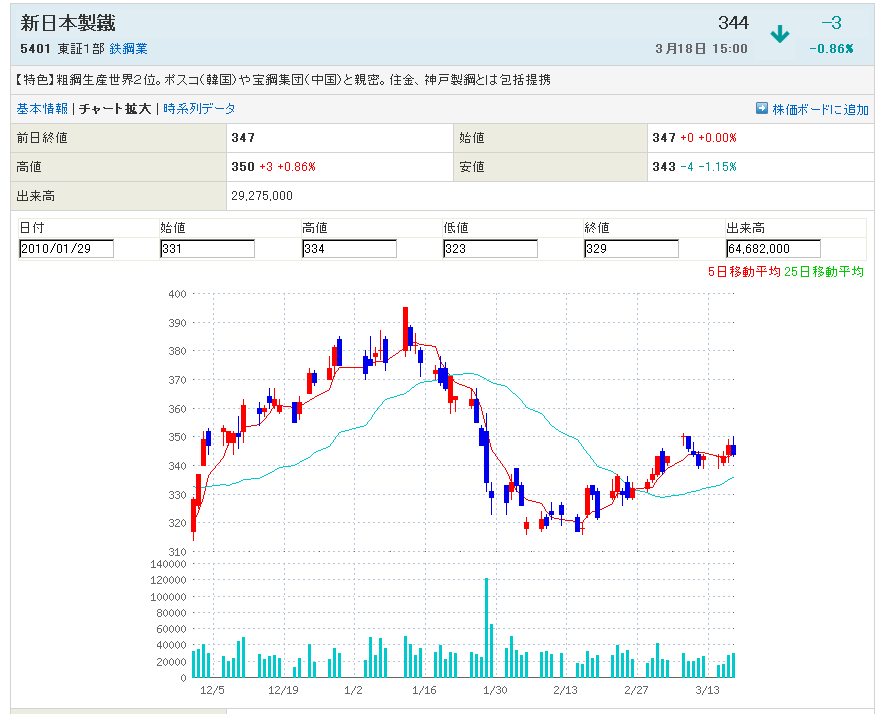This screenshot has width=879, height=714.
Task: Click the 出来高 input field showing 64,682,000
Action: point(773,249)
